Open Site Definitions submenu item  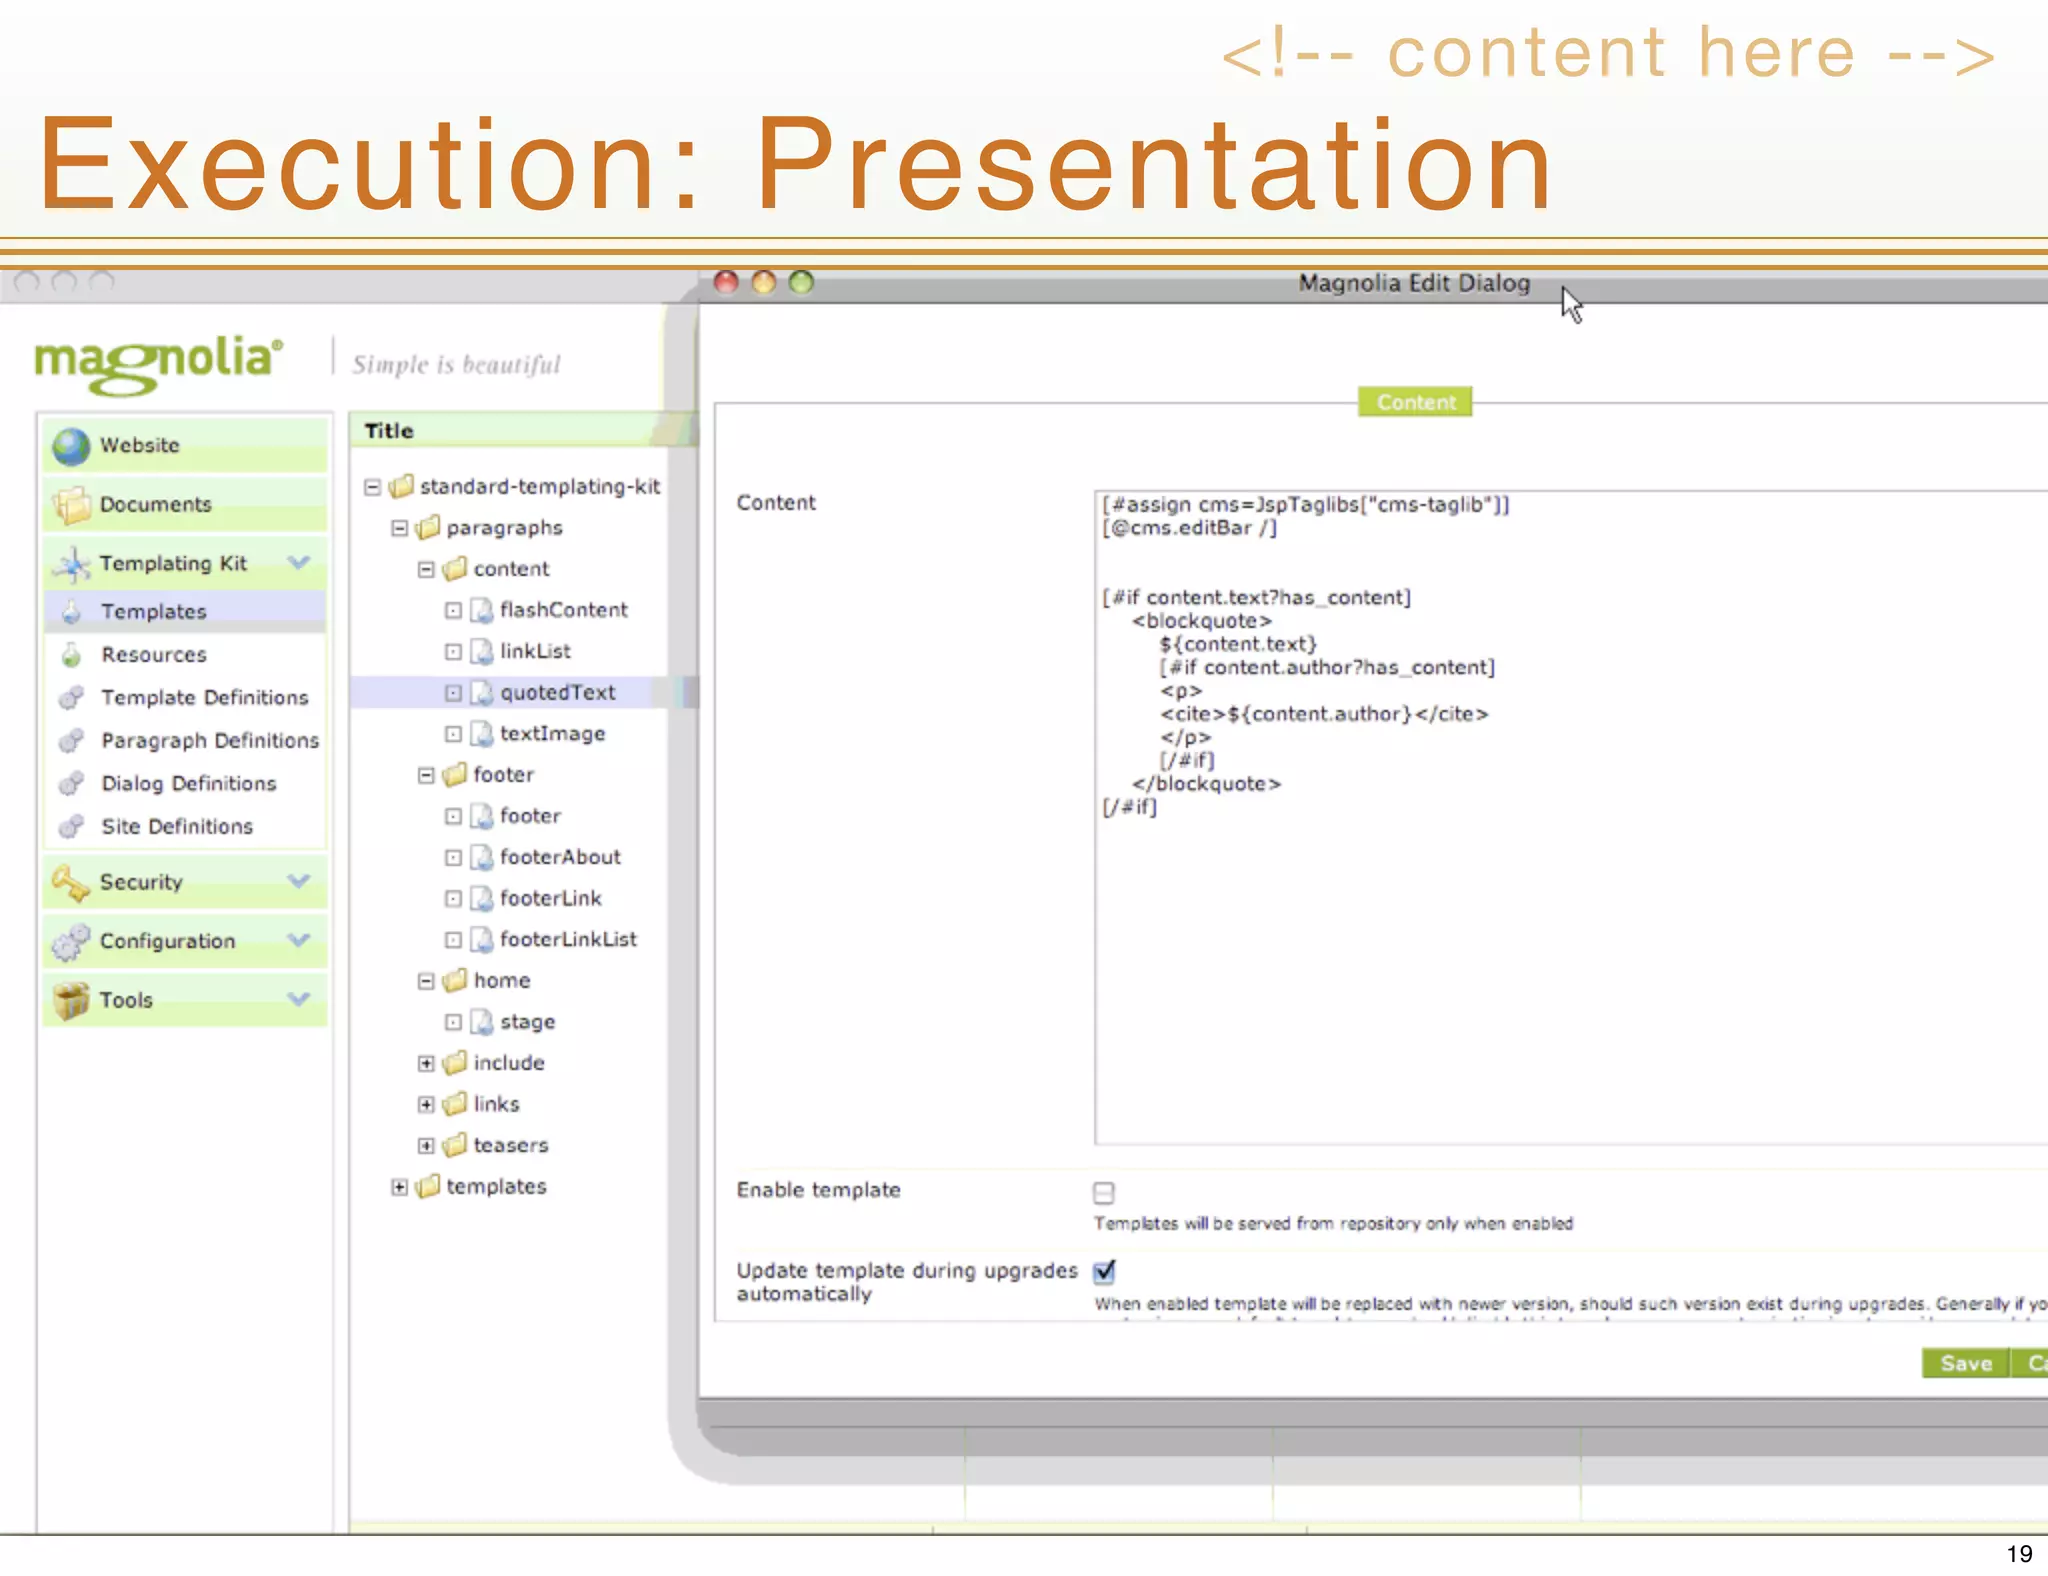coord(185,827)
